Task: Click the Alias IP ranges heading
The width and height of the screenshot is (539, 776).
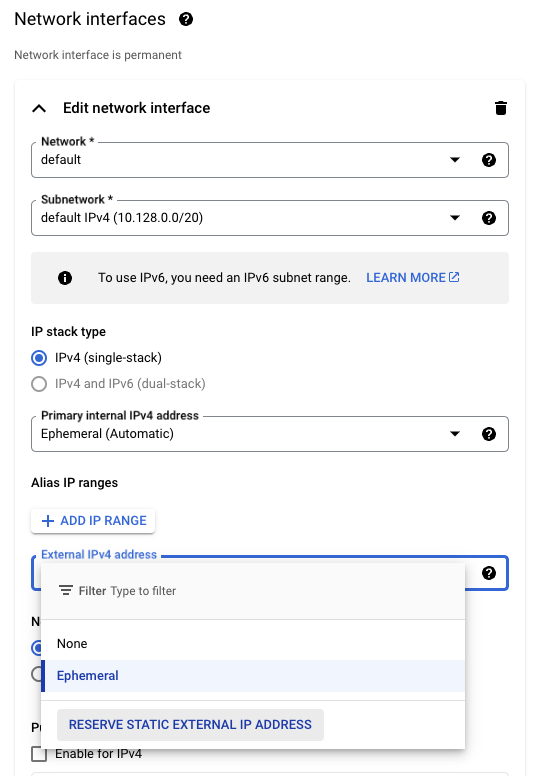Action: tap(75, 483)
